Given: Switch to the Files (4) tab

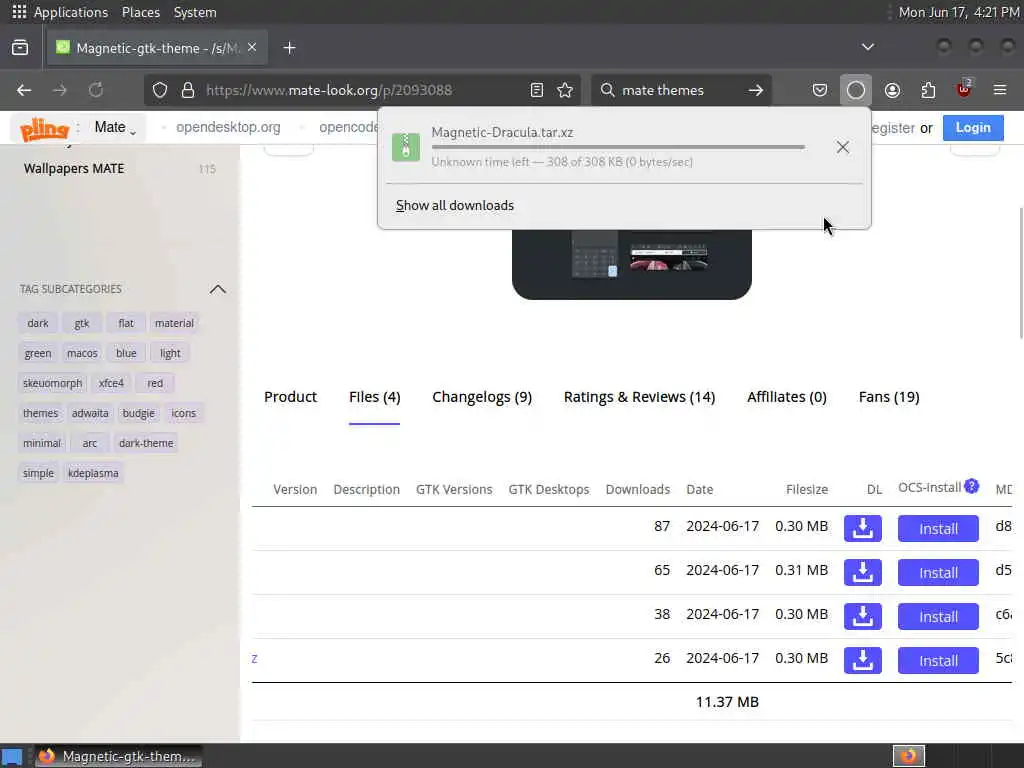Looking at the screenshot, I should (374, 397).
